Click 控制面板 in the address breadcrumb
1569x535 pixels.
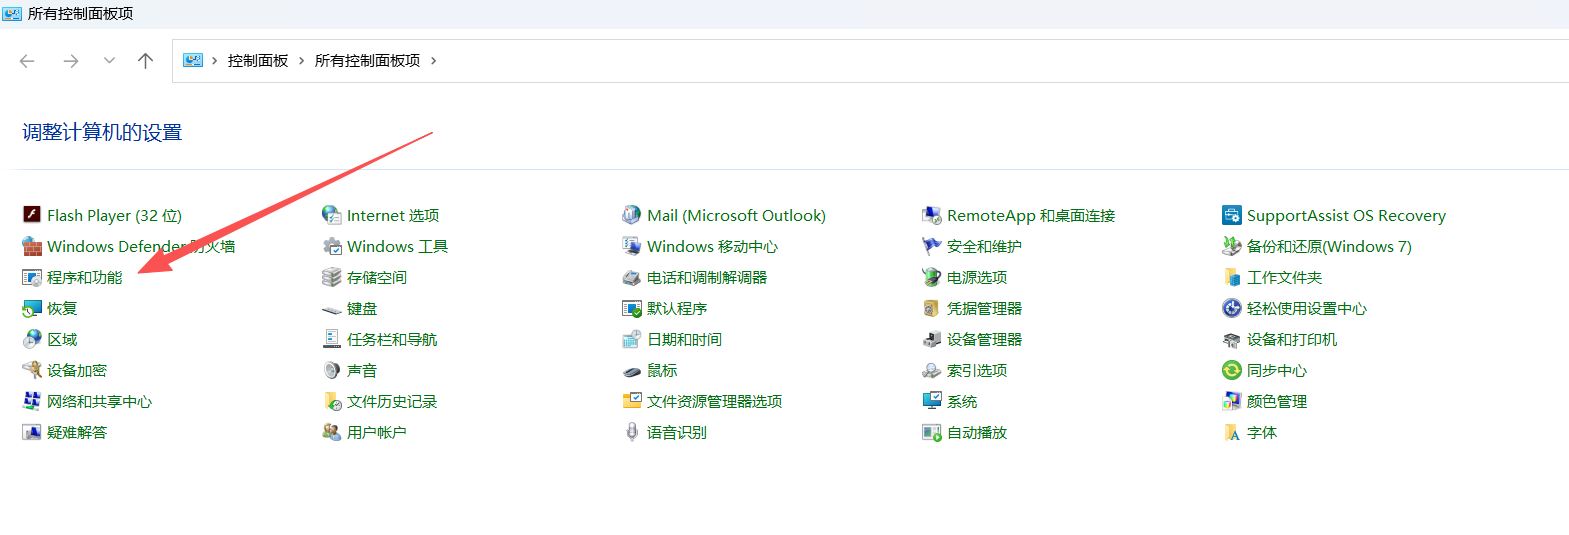point(258,61)
